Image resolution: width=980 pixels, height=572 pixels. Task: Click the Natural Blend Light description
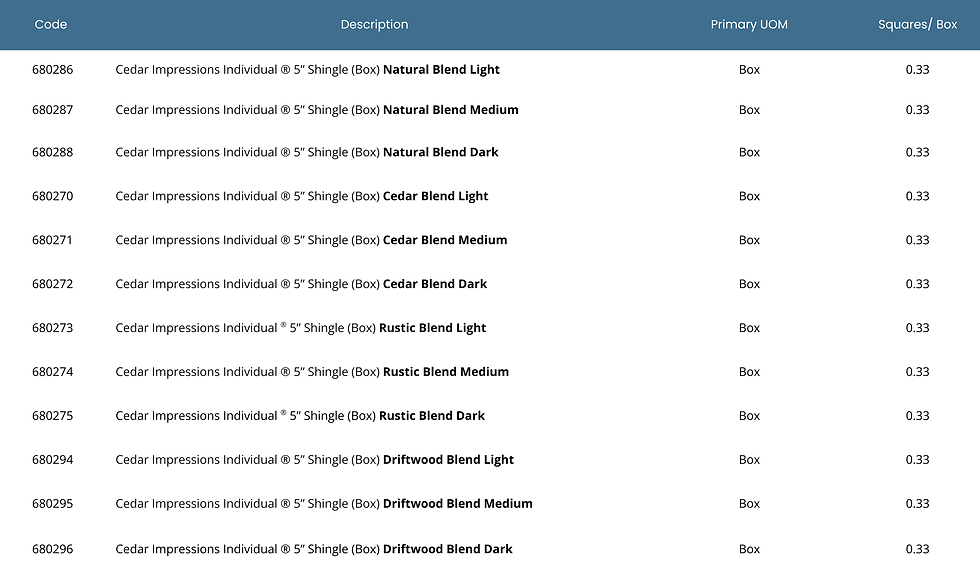click(307, 70)
